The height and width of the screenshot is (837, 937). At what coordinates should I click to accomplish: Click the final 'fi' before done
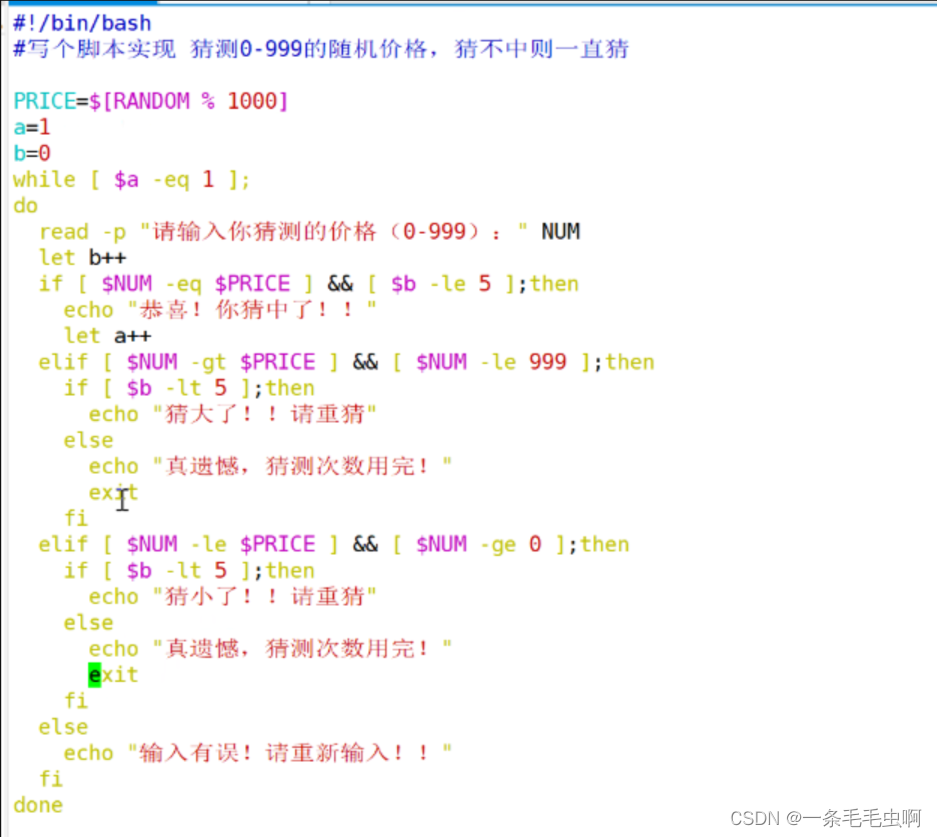(x=51, y=778)
